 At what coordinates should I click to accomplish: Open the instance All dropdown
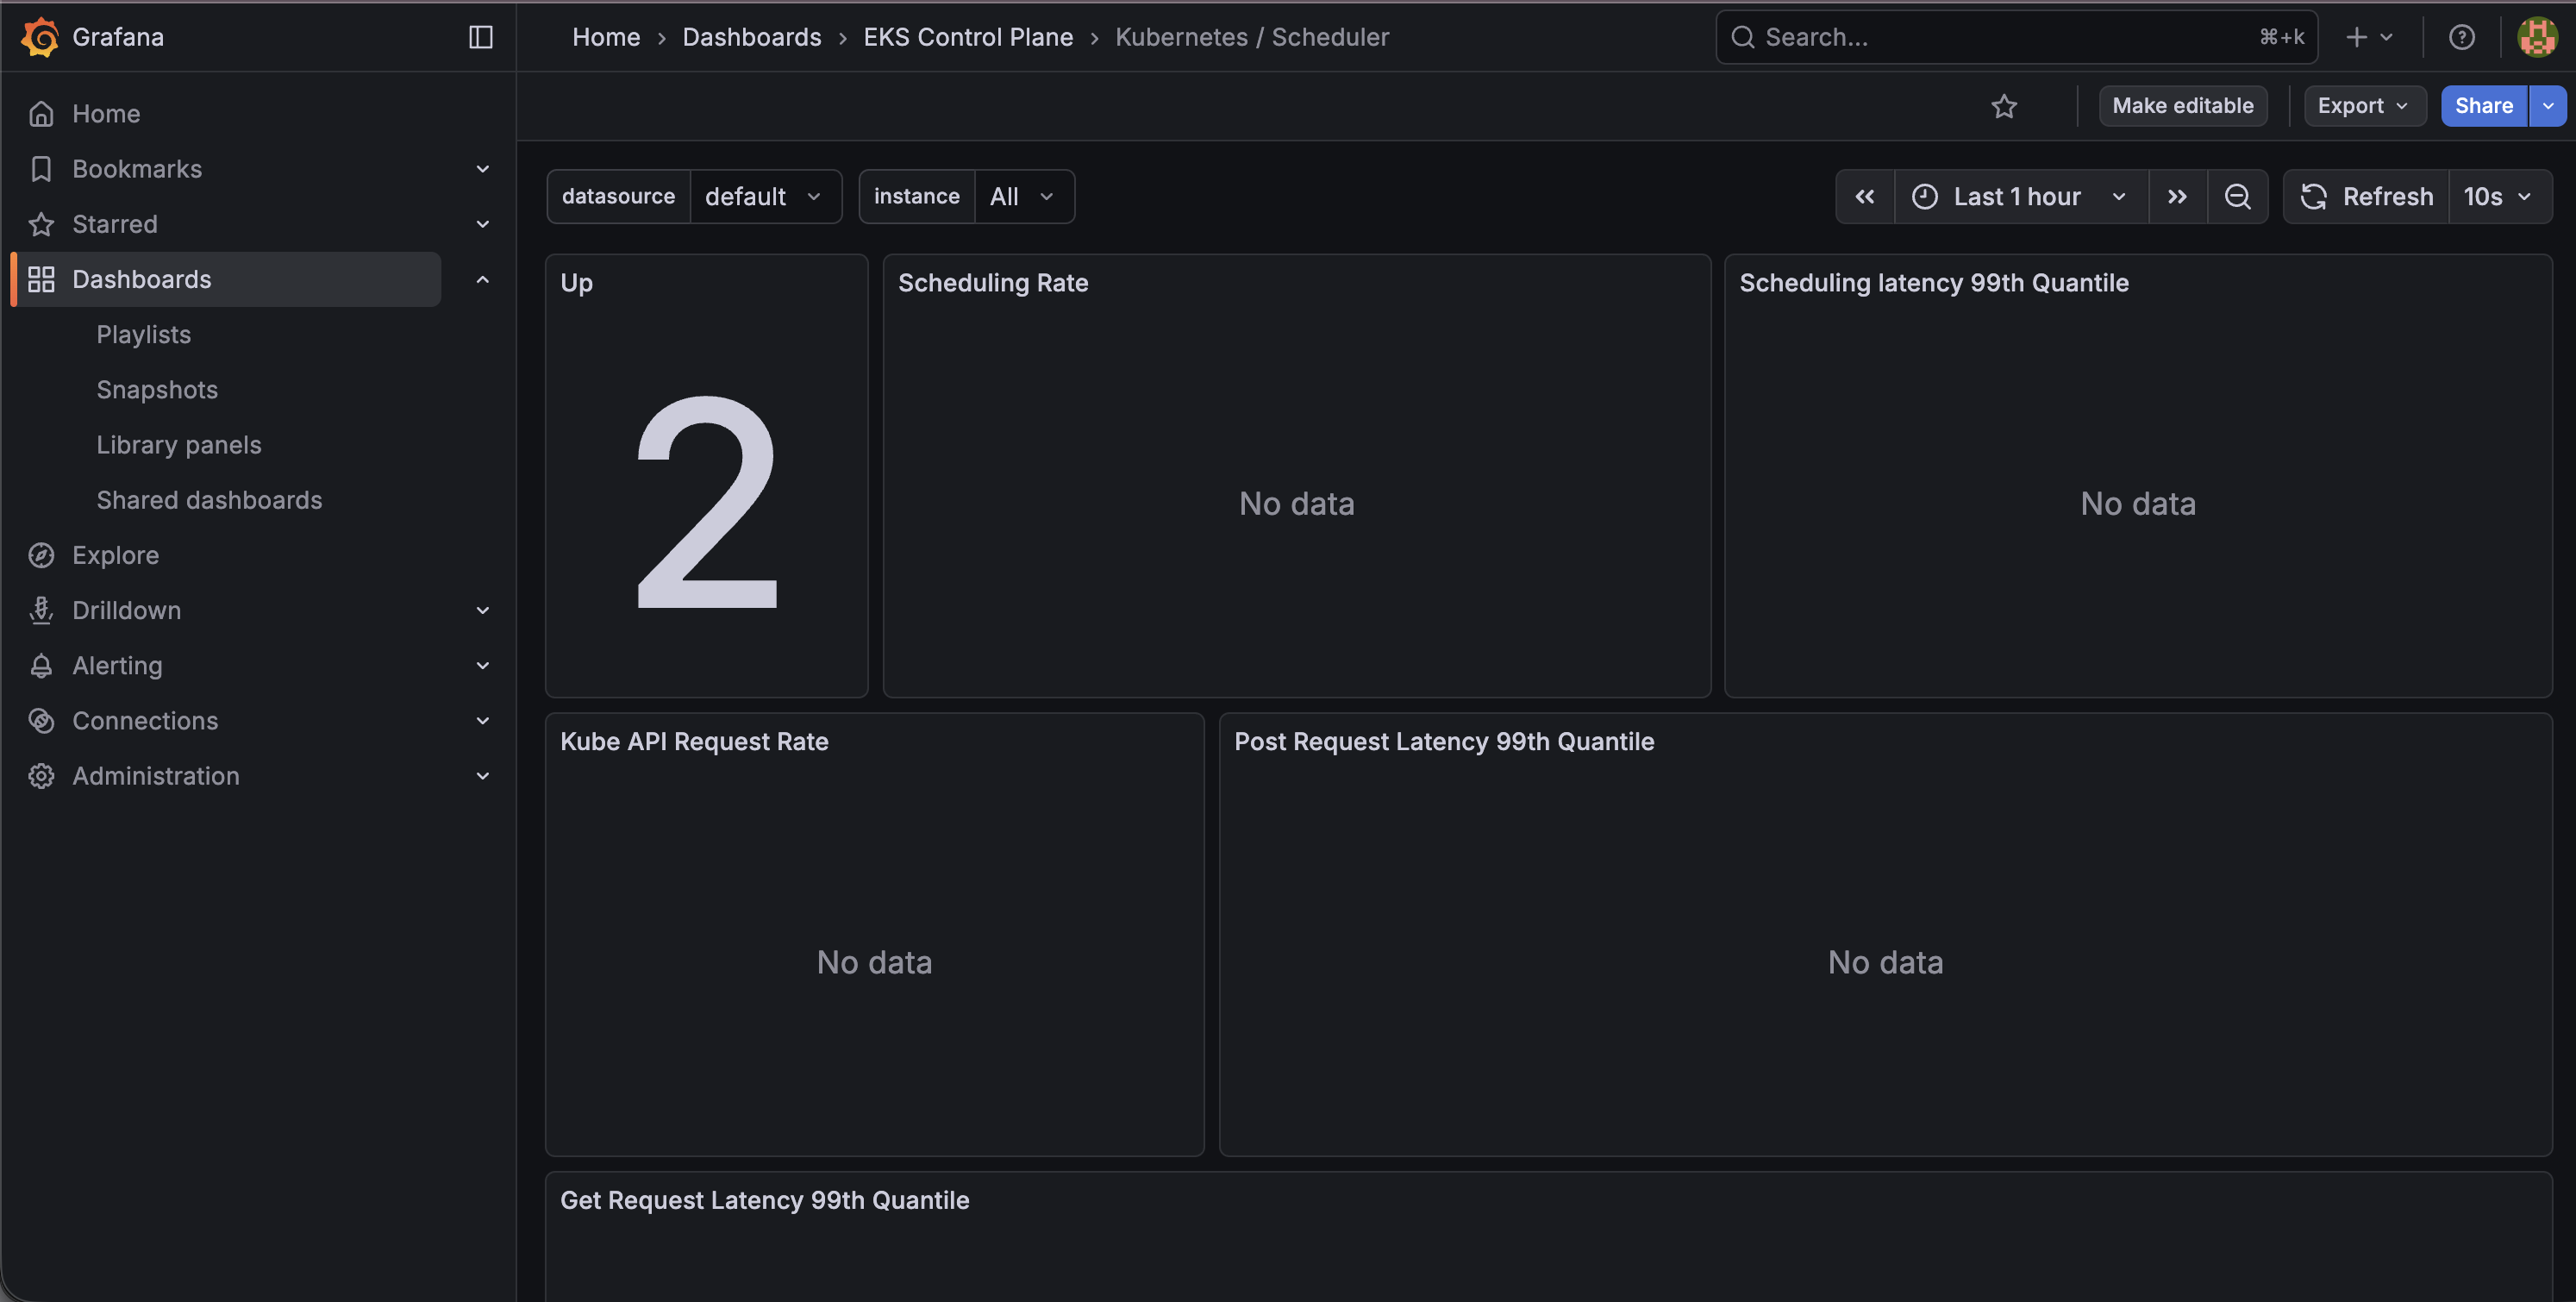(1023, 196)
